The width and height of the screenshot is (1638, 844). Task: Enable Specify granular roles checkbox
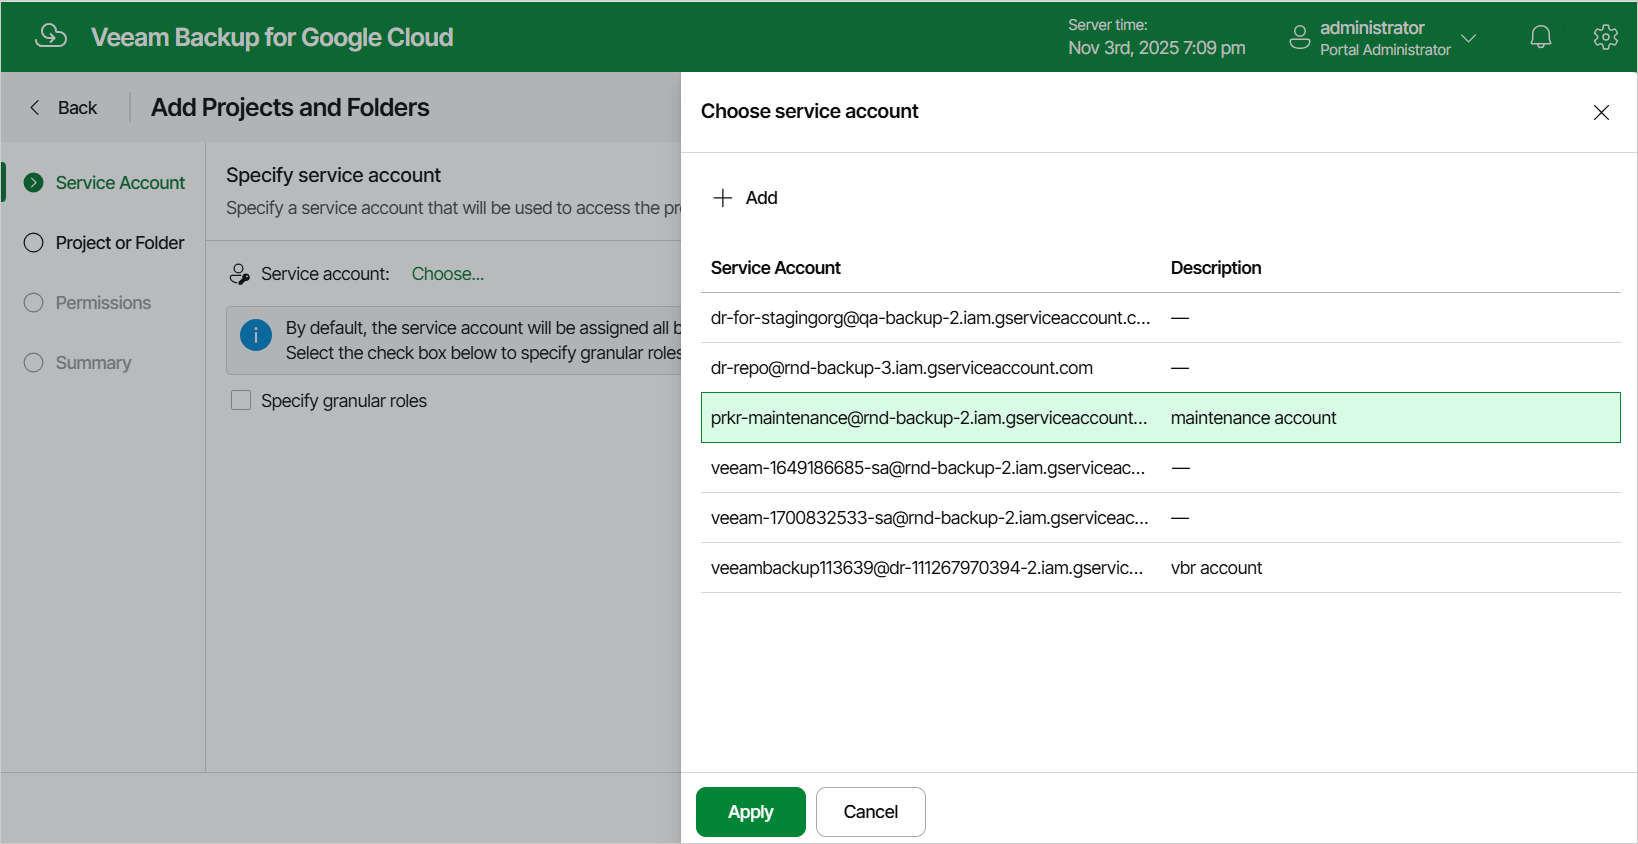point(241,400)
